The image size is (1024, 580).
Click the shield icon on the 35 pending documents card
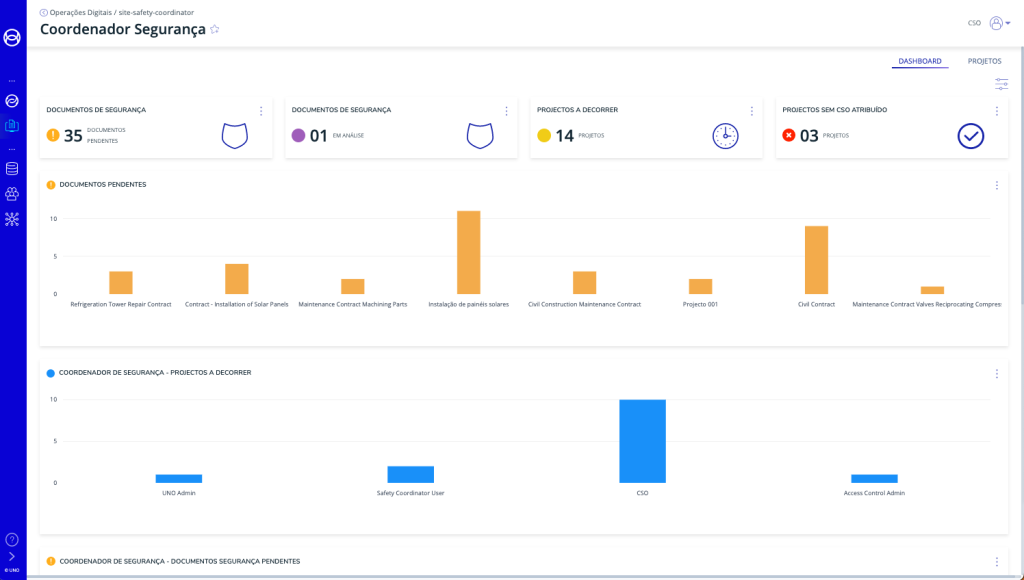[234, 136]
